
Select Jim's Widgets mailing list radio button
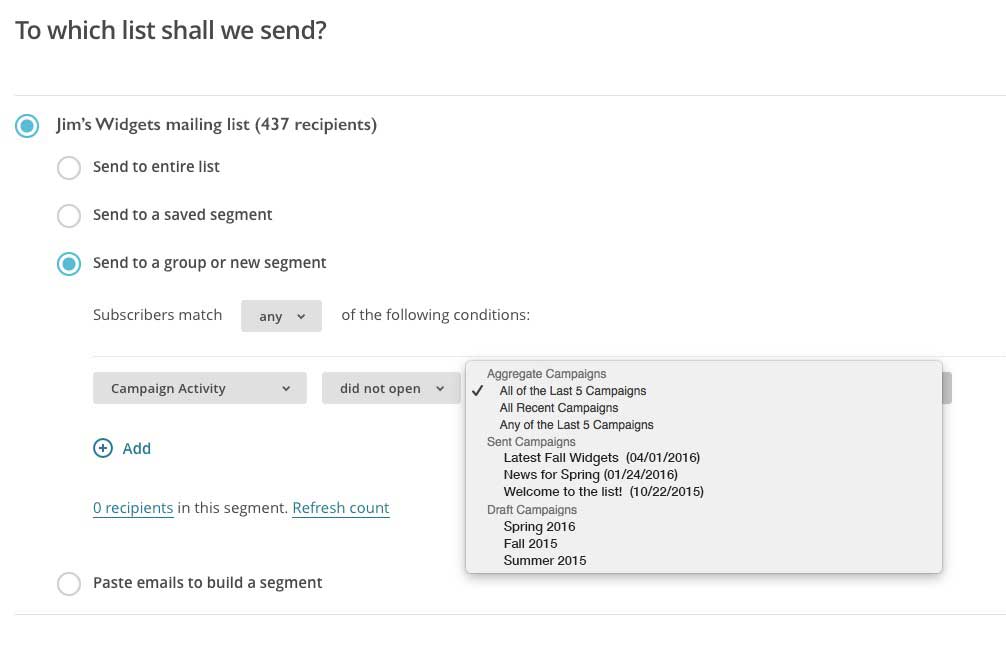27,126
